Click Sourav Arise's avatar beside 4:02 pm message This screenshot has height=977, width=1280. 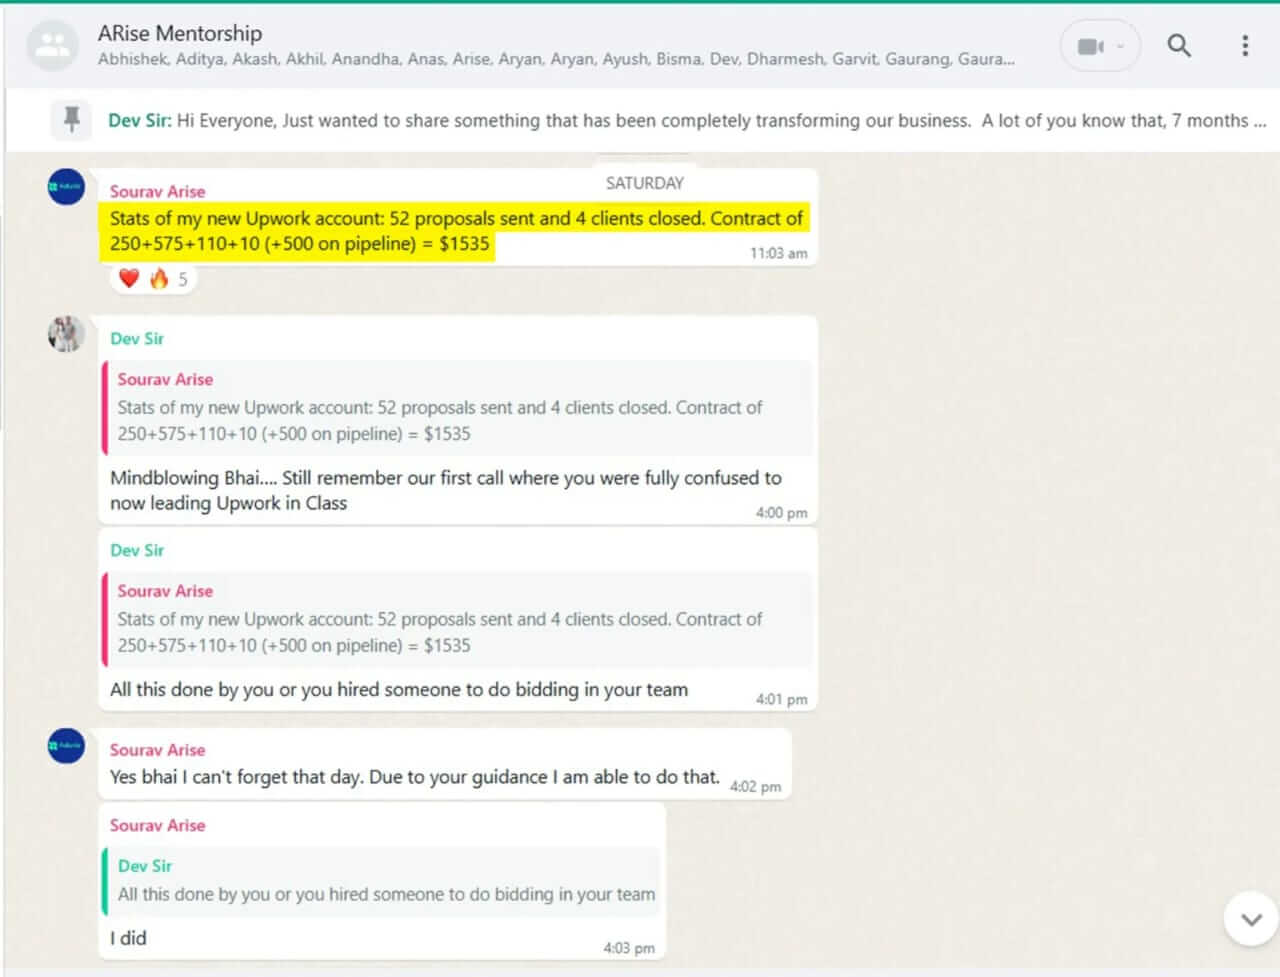click(x=66, y=746)
